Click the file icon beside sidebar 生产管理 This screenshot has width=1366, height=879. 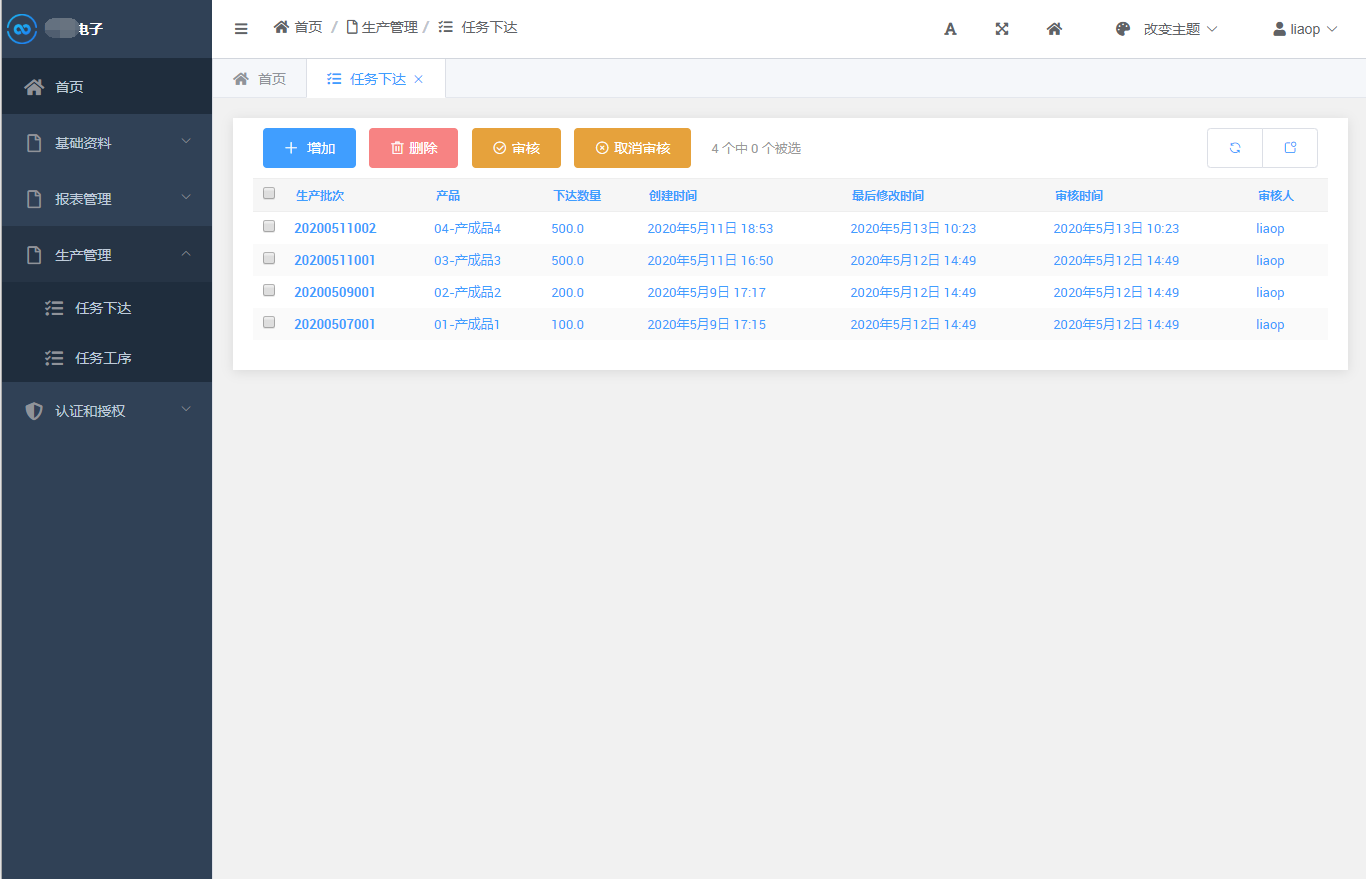click(x=34, y=255)
